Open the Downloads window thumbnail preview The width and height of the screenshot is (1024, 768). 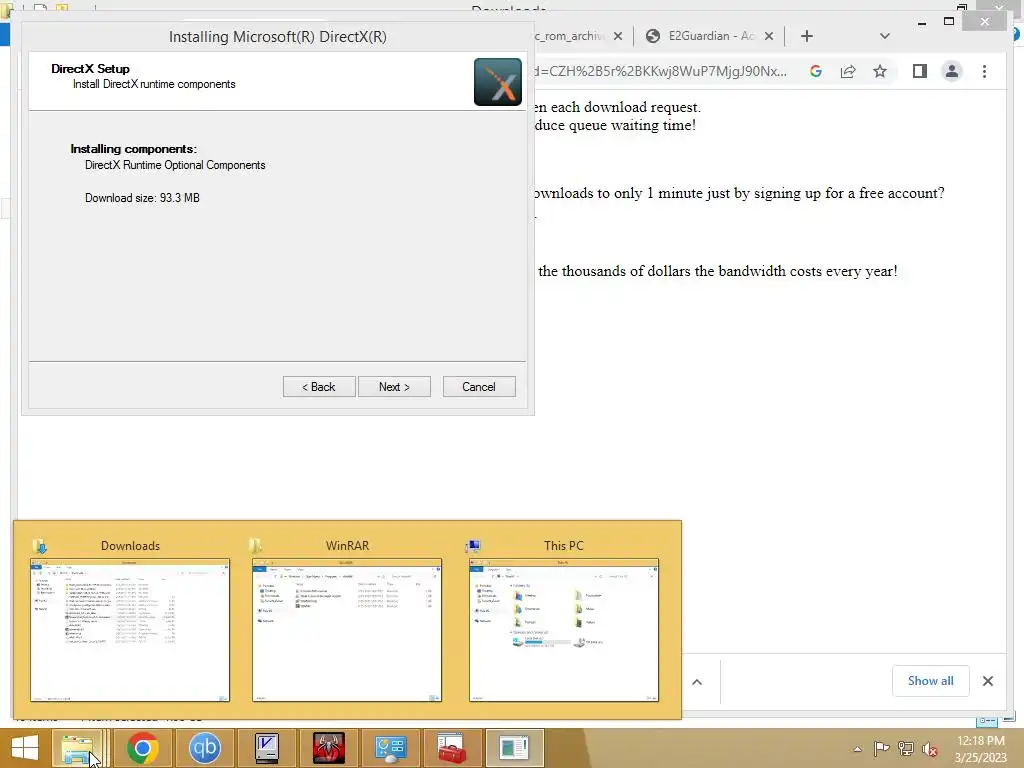tap(130, 630)
